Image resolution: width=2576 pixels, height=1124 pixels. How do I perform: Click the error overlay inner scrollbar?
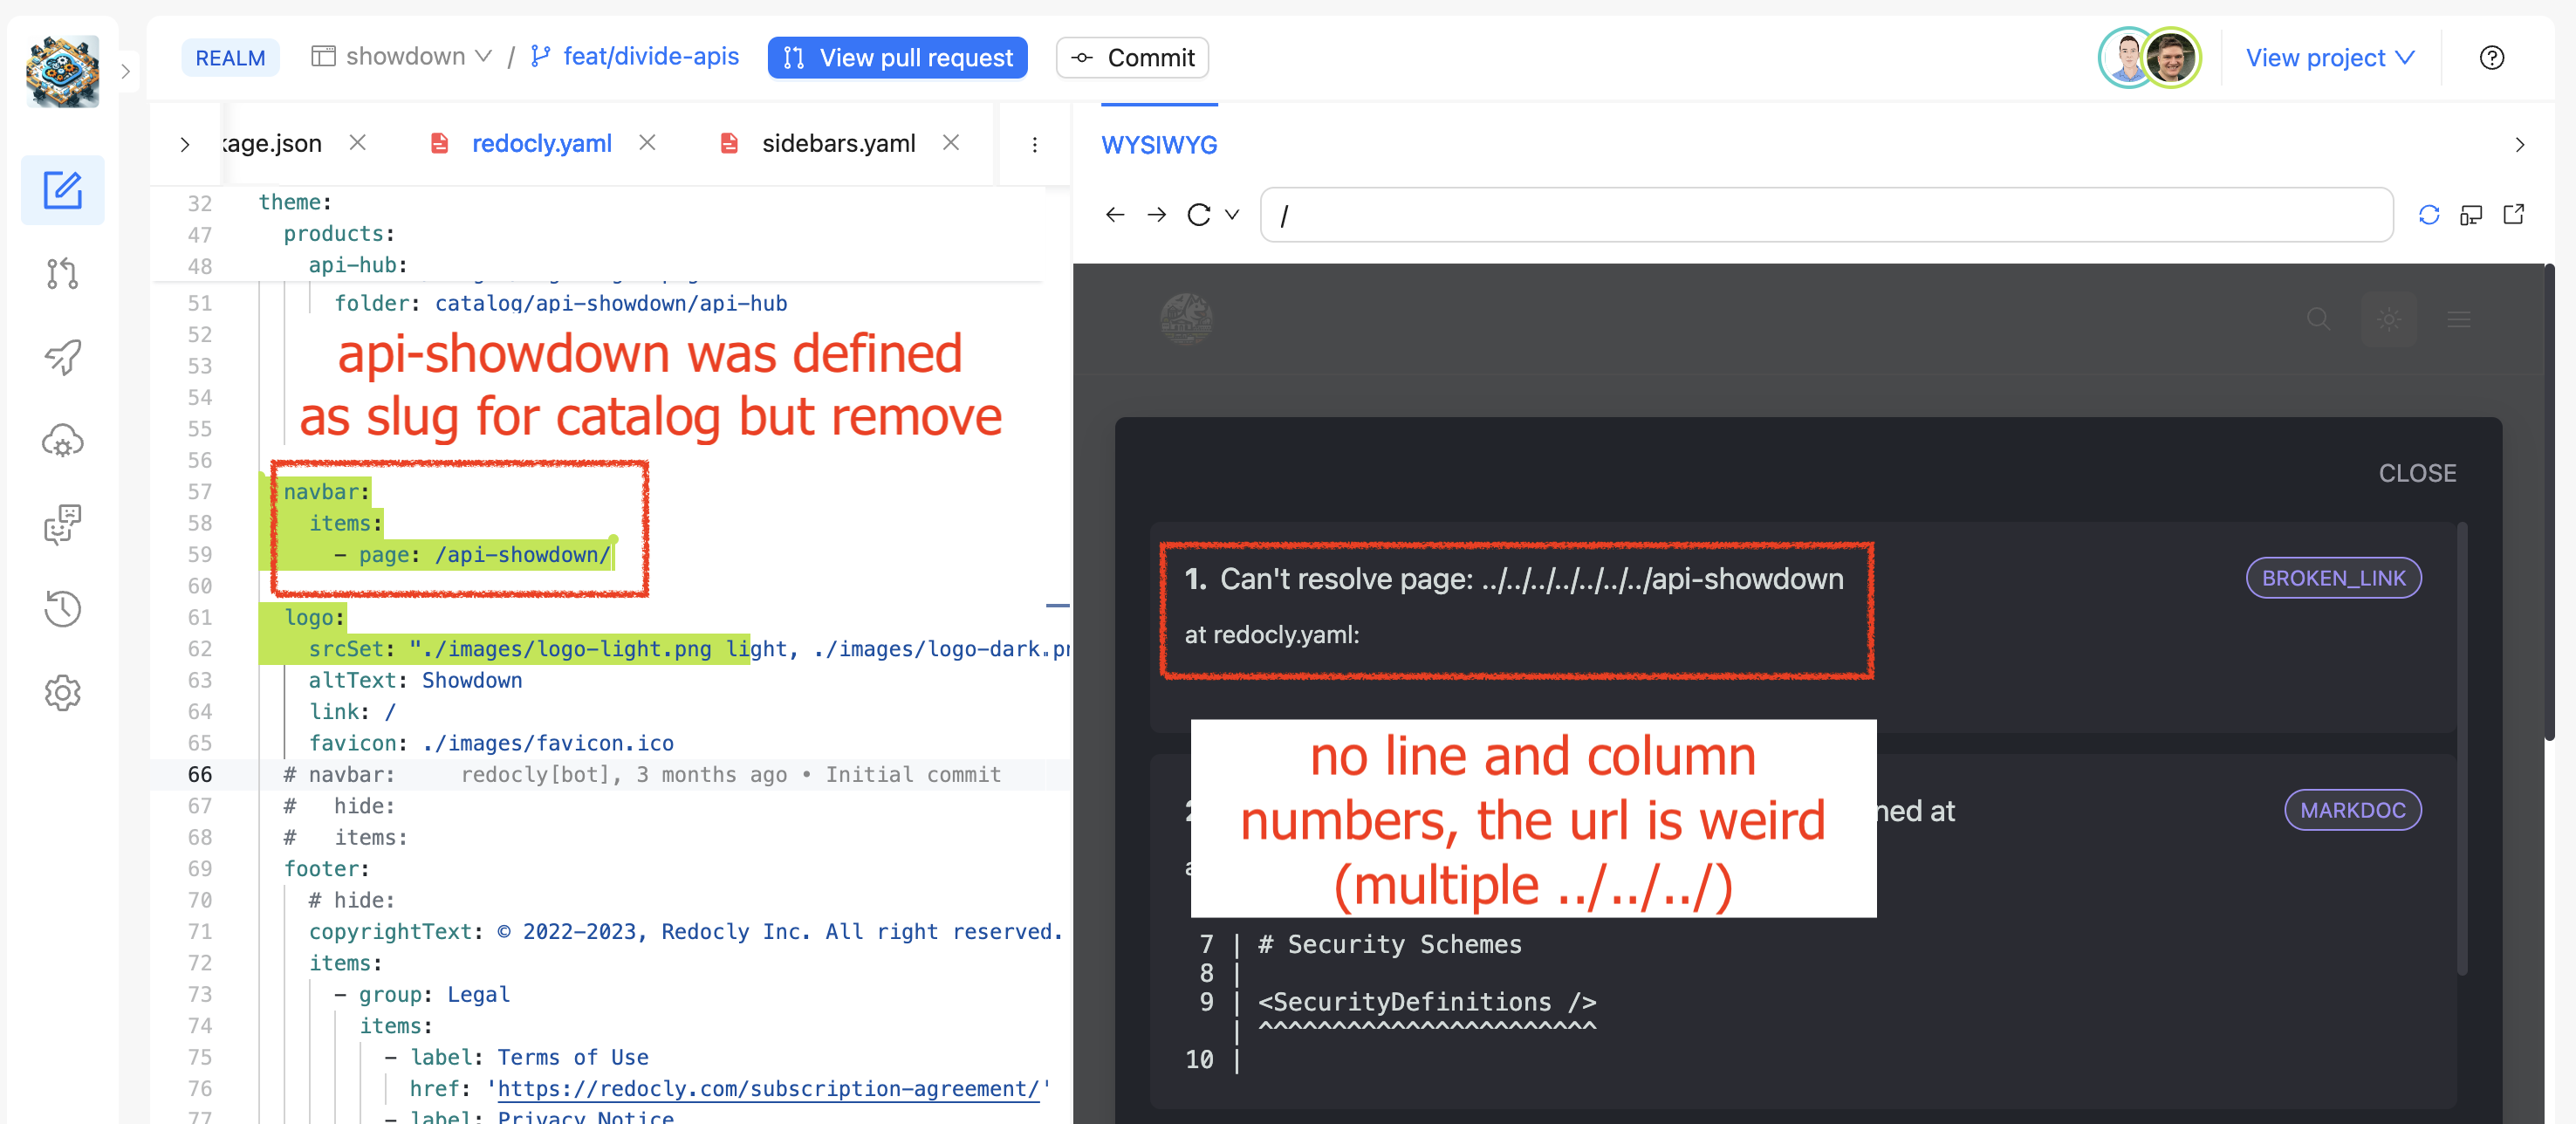tap(2462, 748)
